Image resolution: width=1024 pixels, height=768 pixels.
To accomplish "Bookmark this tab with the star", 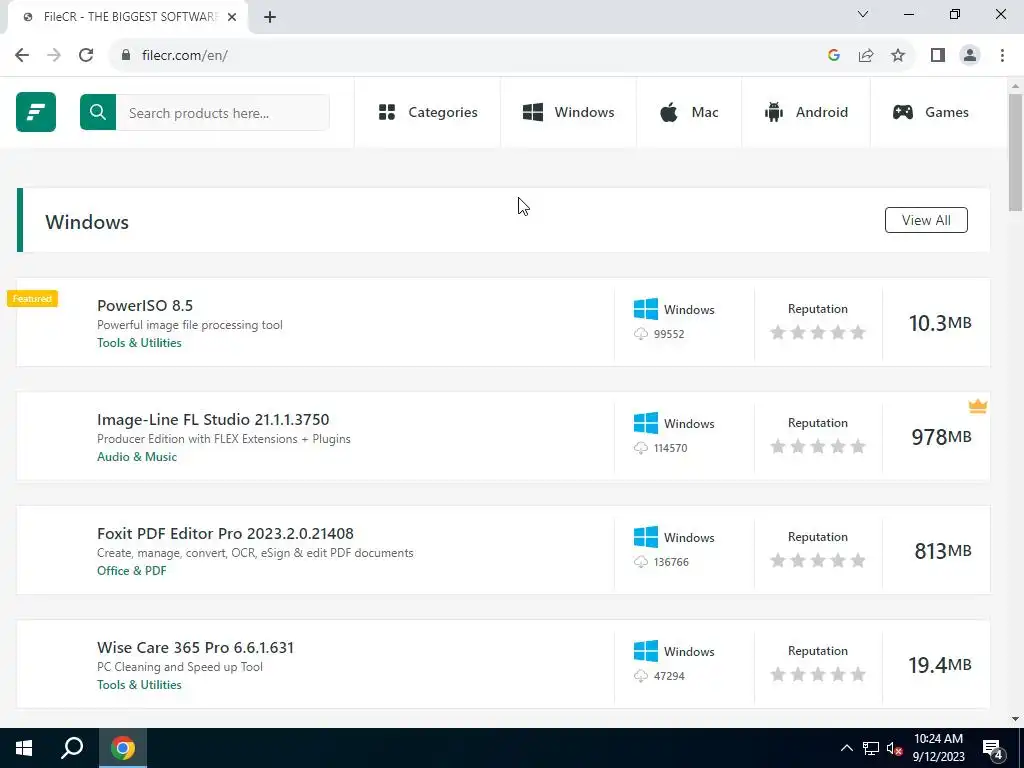I will click(x=898, y=55).
